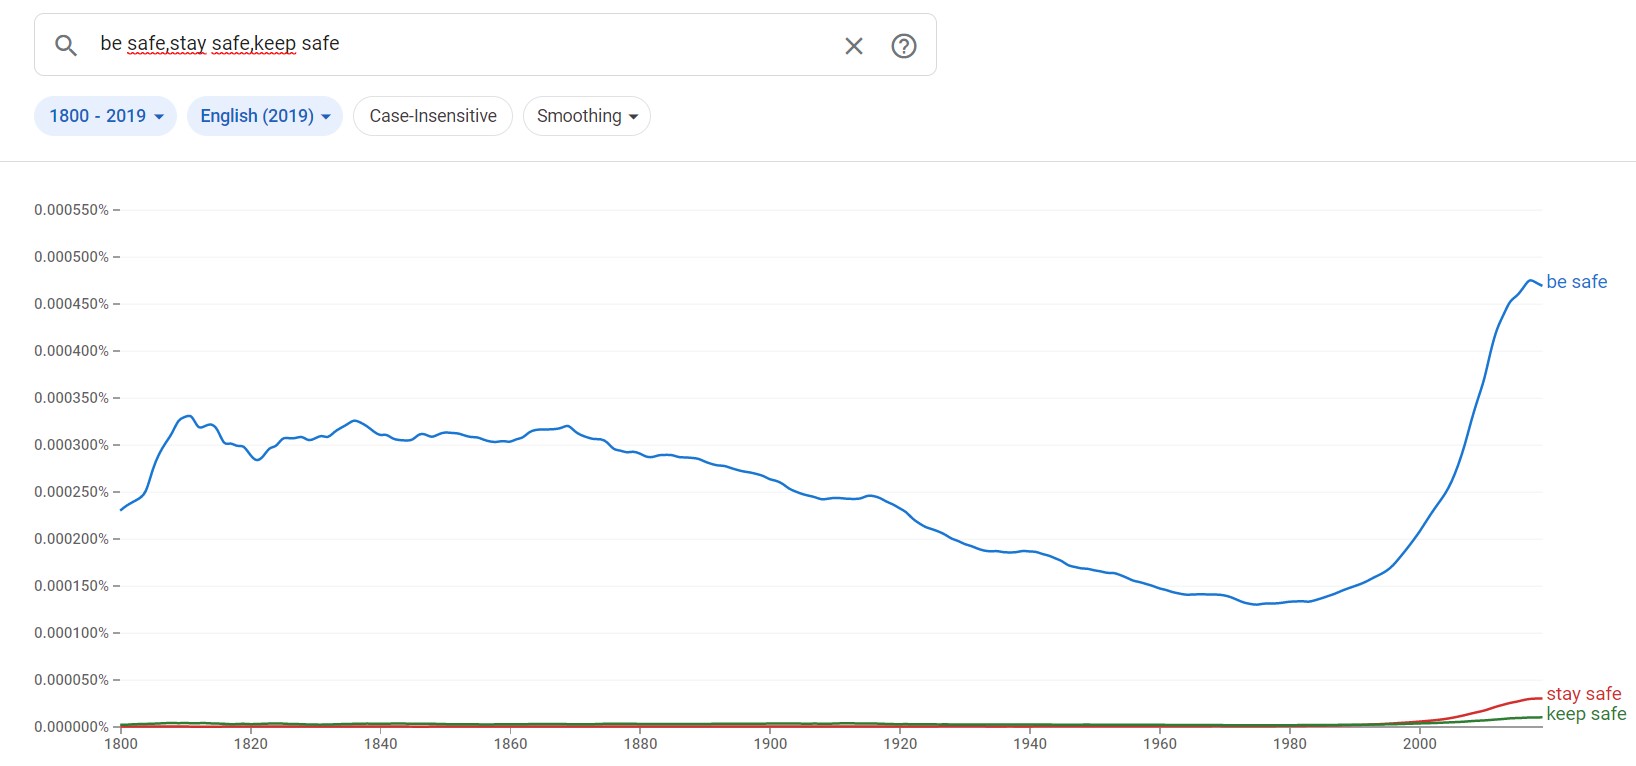1636x766 pixels.
Task: Click the 1800 x-axis year label
Action: click(x=121, y=744)
